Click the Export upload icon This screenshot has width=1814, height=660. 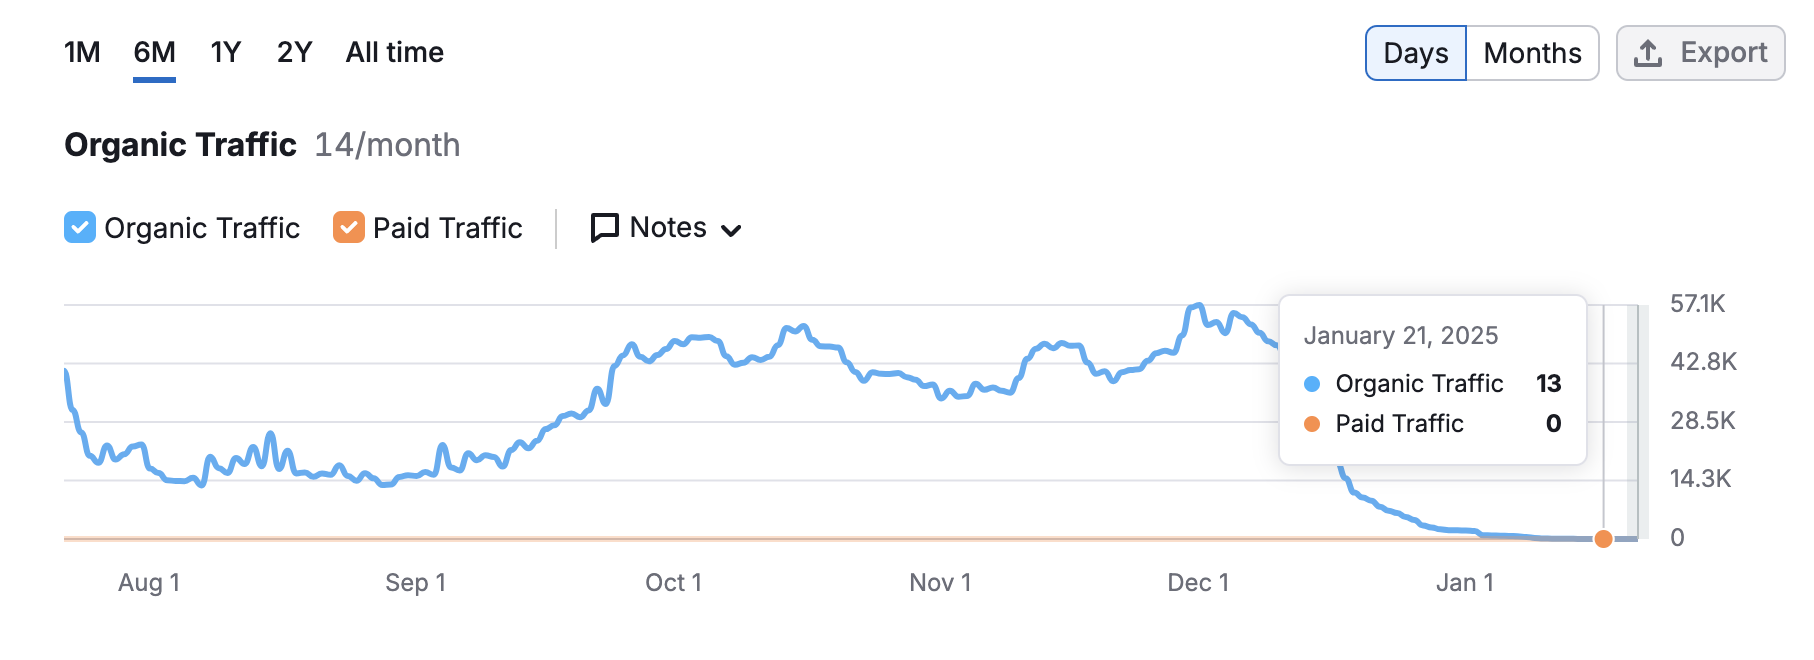(1648, 53)
